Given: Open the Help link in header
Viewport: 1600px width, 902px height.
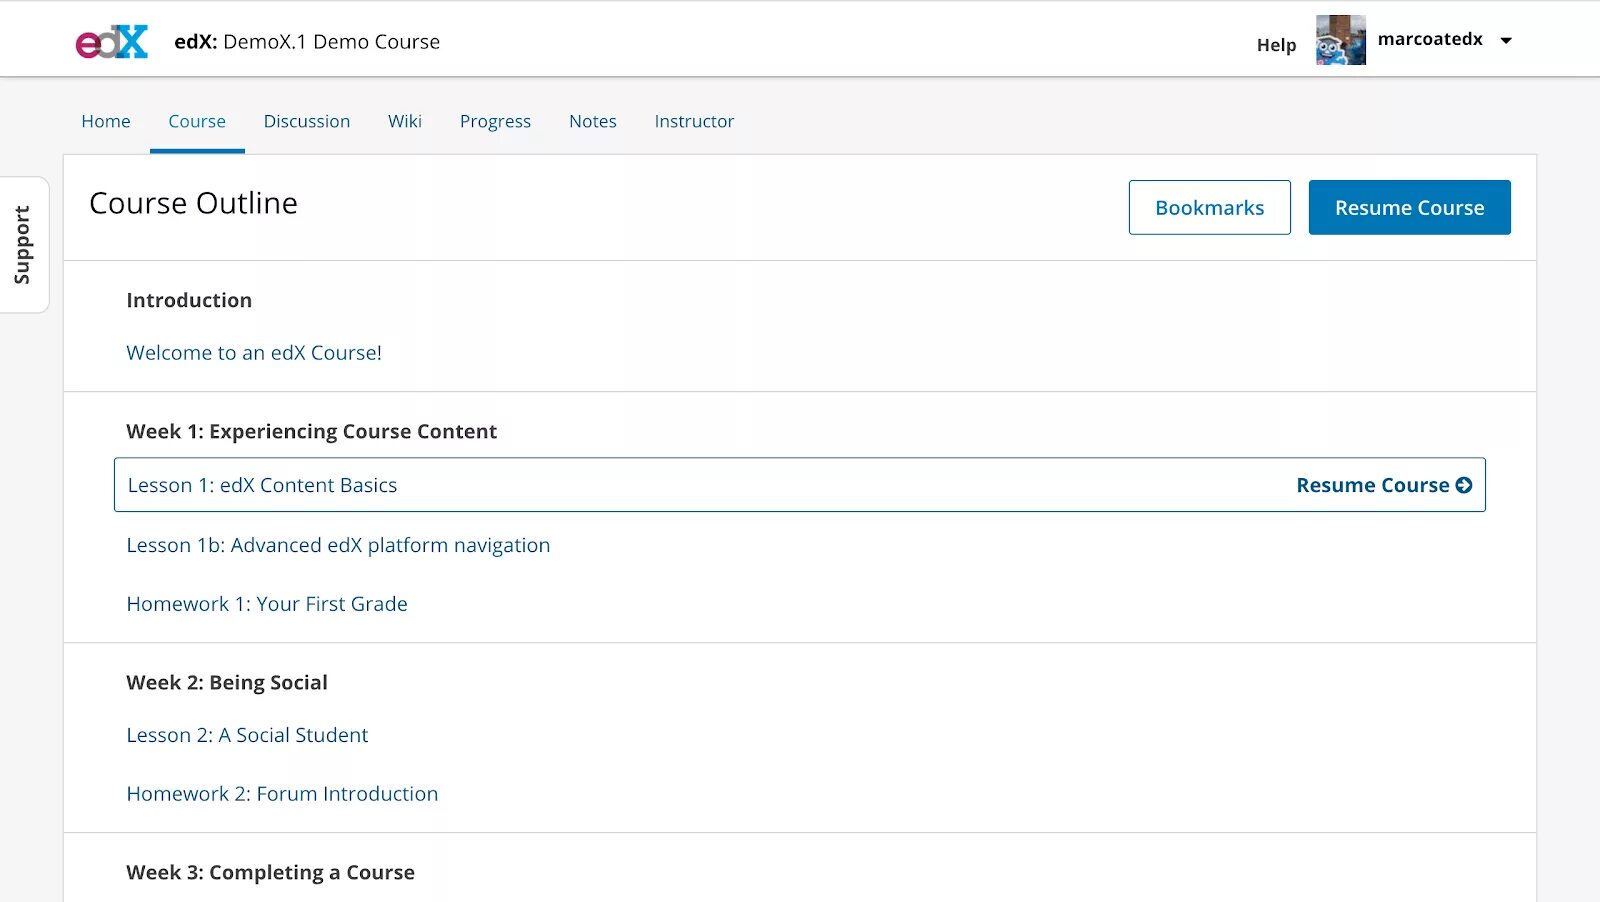Looking at the screenshot, I should 1276,45.
